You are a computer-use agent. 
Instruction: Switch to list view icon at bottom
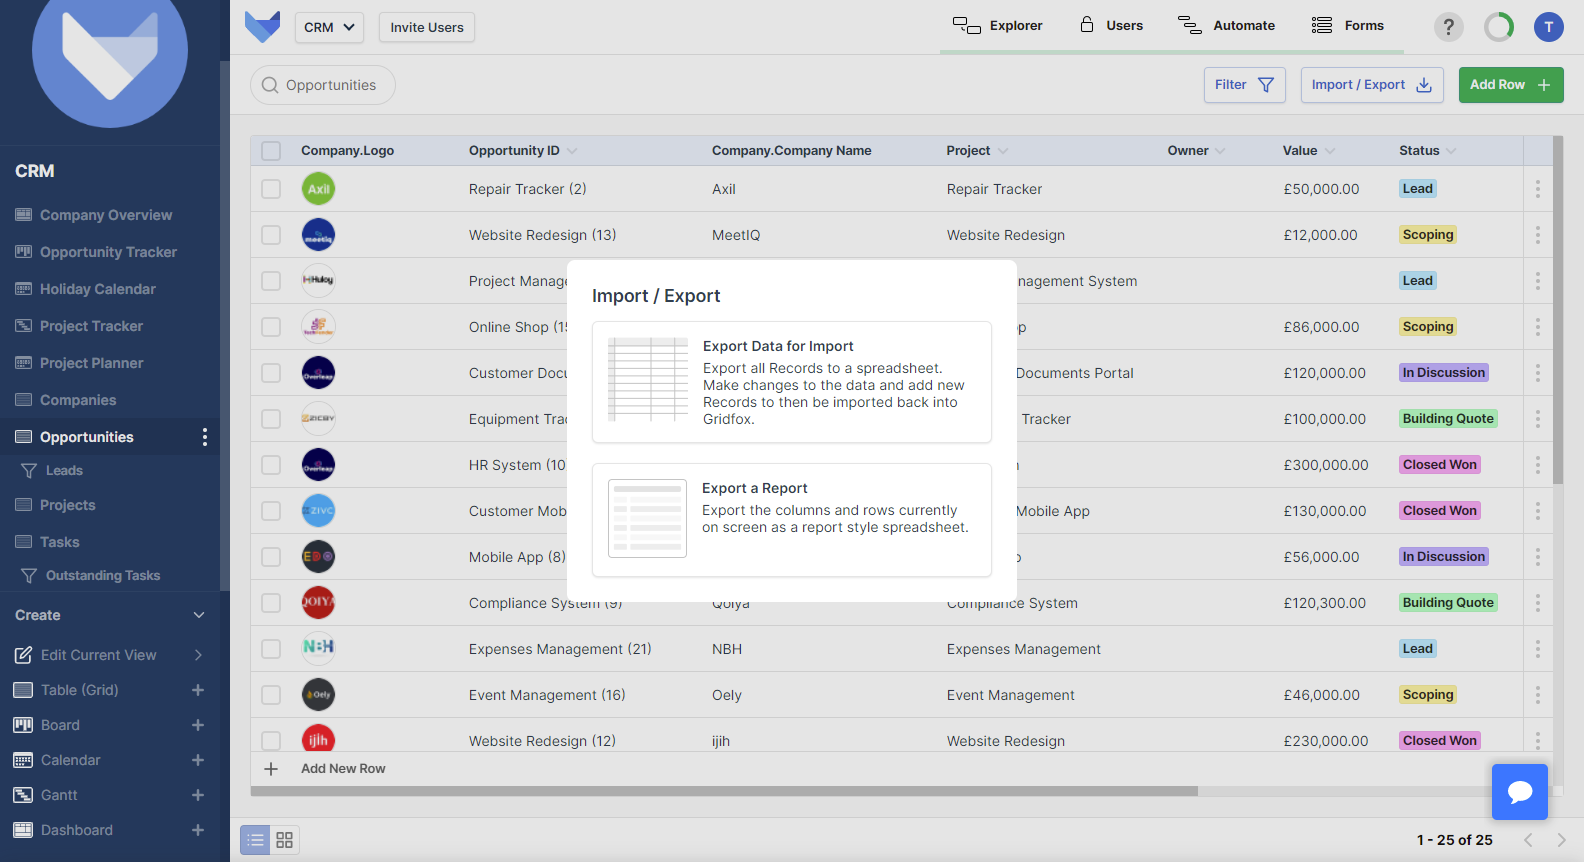(255, 840)
